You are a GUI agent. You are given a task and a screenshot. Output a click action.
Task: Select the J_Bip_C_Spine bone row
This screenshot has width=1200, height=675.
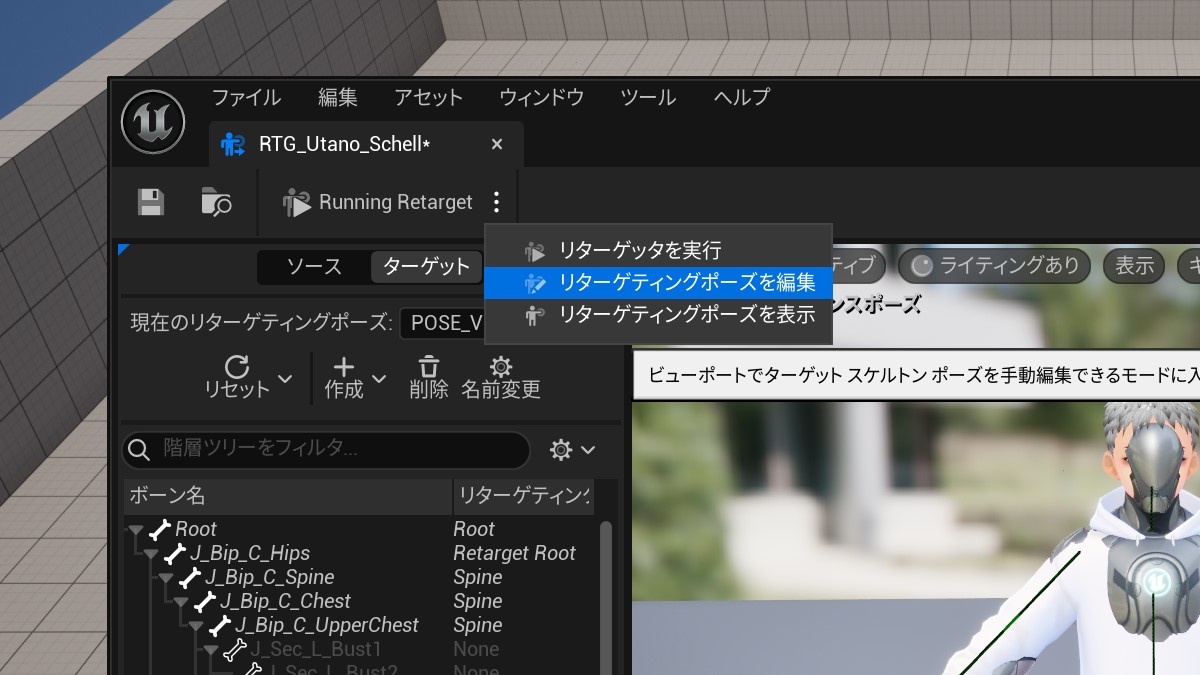360,577
